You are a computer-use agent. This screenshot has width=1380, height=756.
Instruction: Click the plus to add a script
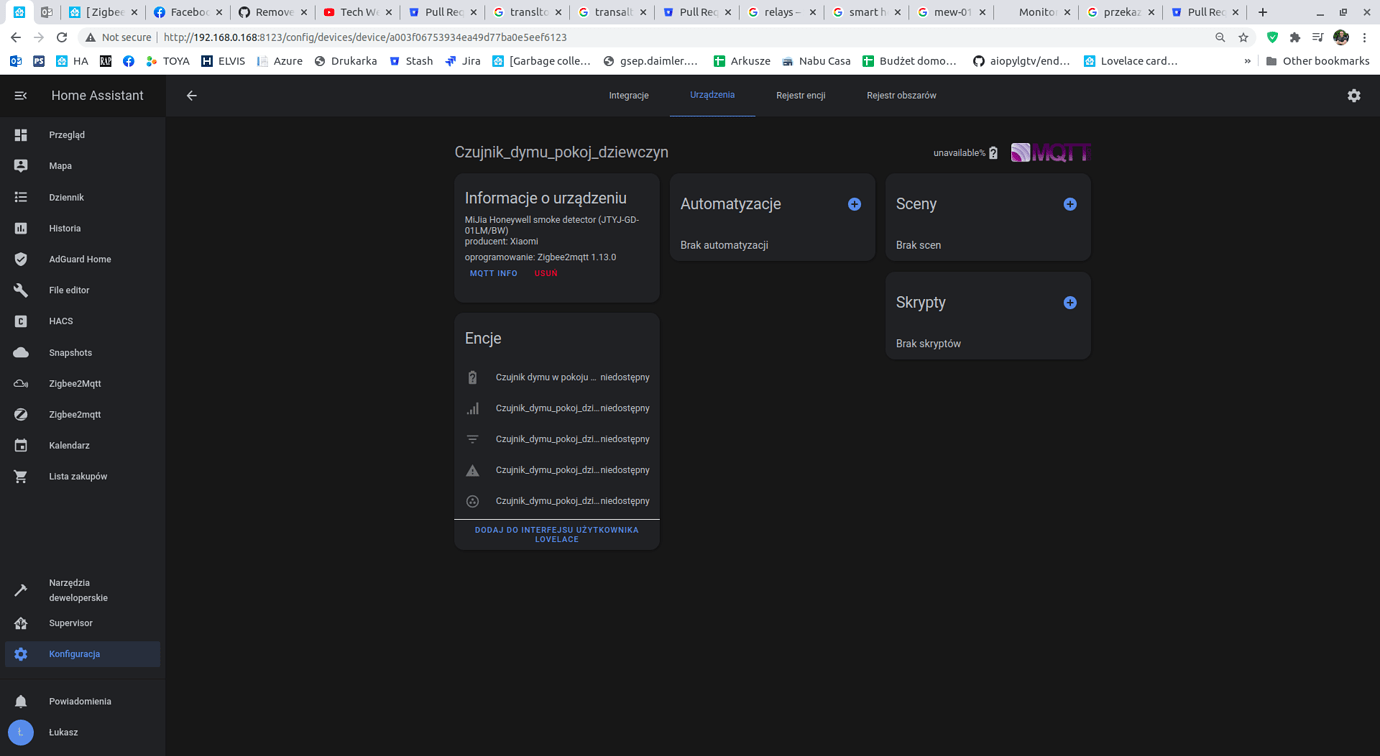pyautogui.click(x=1070, y=302)
